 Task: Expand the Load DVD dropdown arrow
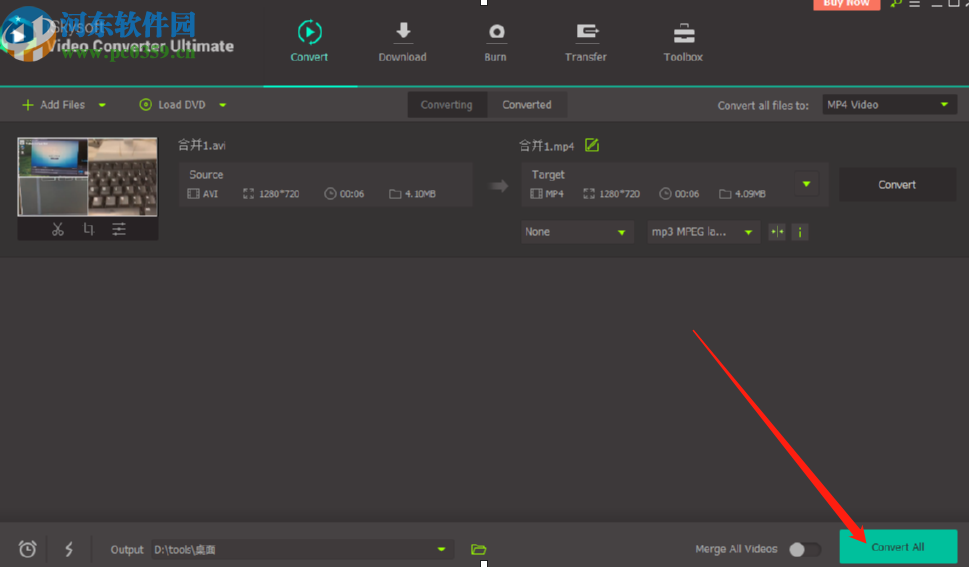point(222,105)
